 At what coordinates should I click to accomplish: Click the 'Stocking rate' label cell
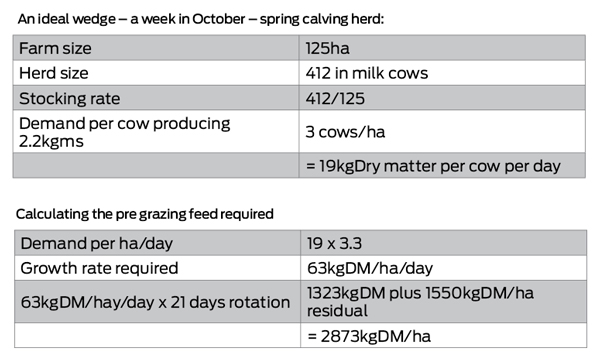156,98
